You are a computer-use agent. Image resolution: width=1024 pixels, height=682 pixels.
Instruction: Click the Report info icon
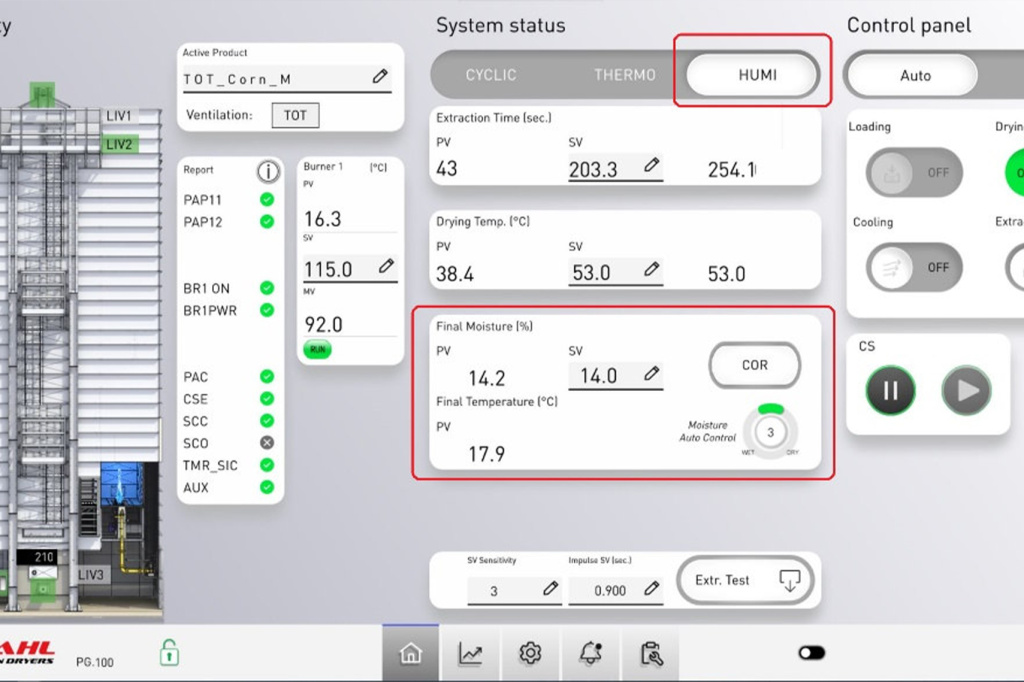pos(268,171)
